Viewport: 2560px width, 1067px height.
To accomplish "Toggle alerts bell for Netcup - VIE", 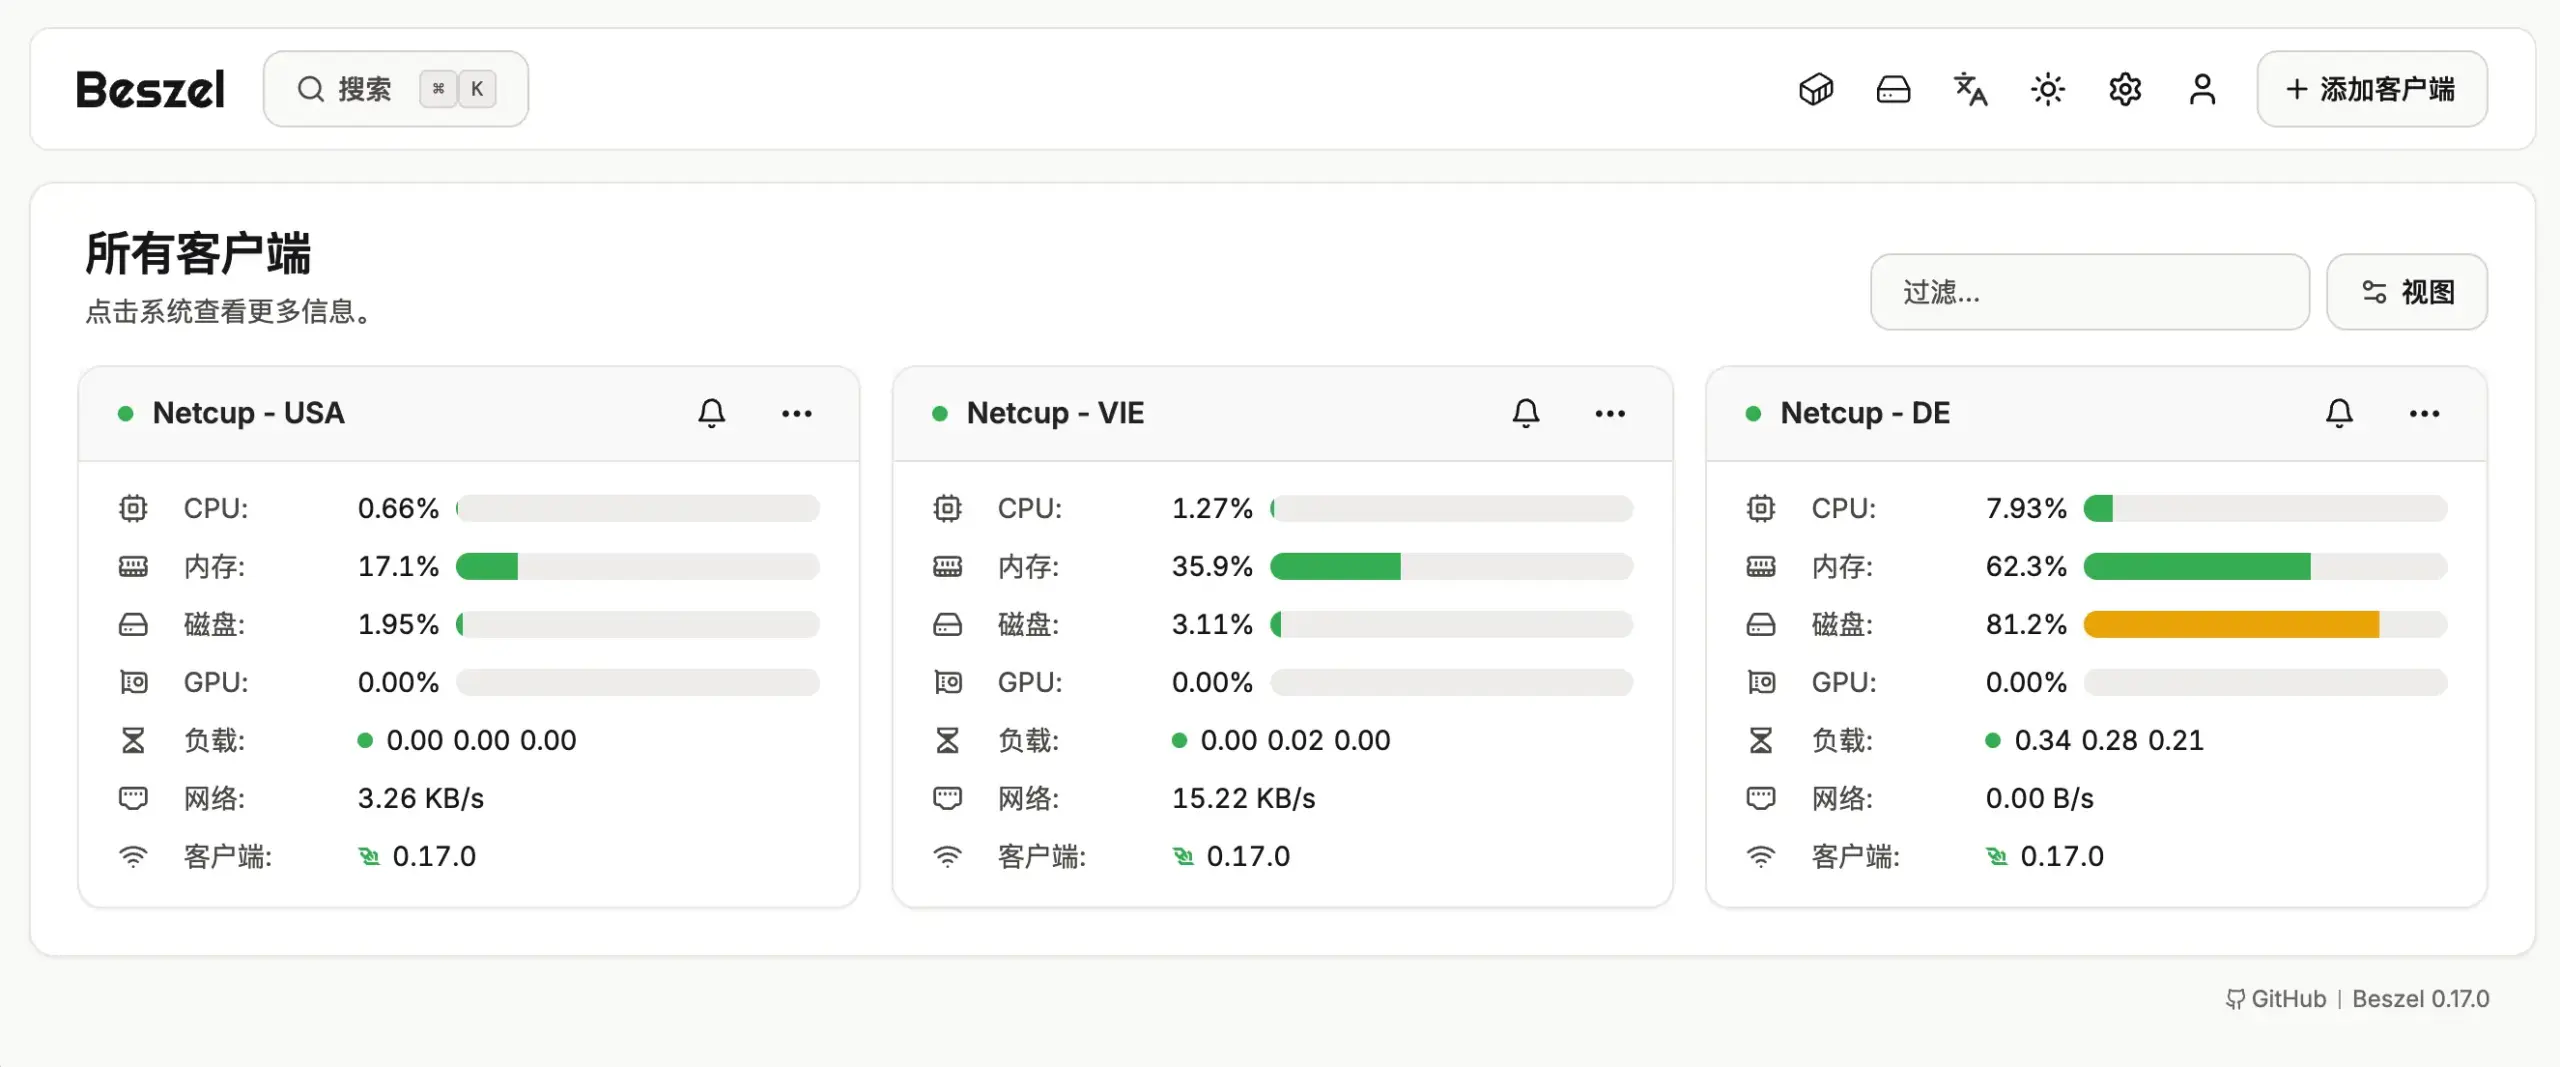I will tap(1525, 413).
